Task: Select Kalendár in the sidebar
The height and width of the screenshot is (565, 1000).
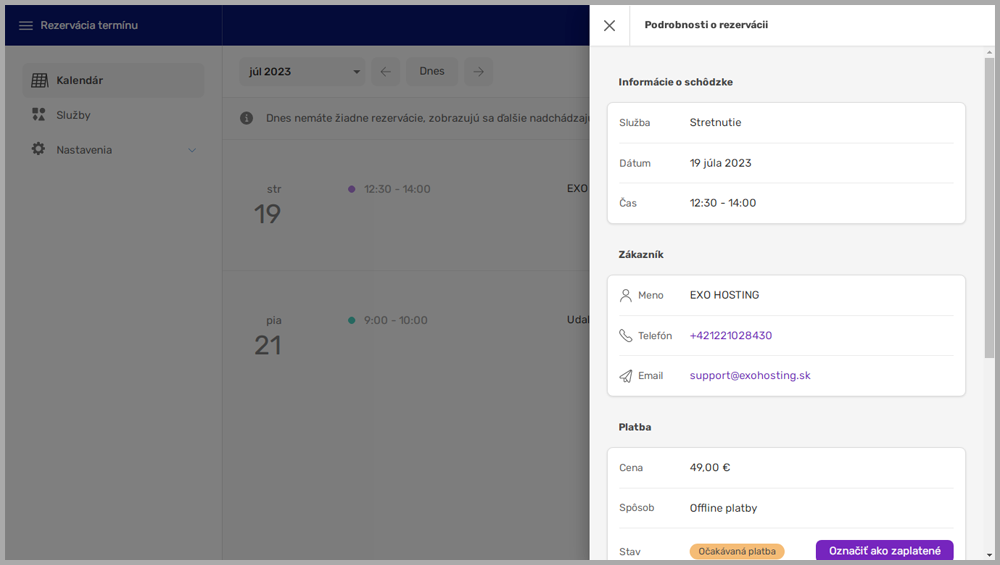Action: point(80,80)
